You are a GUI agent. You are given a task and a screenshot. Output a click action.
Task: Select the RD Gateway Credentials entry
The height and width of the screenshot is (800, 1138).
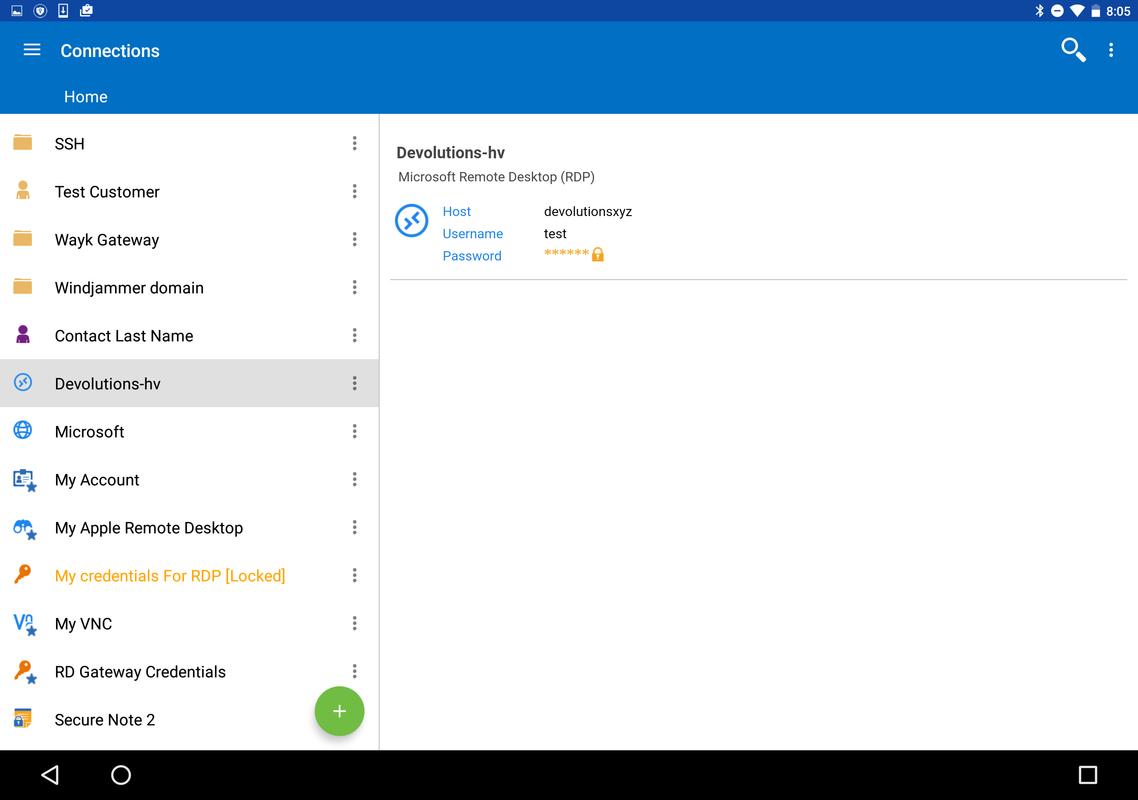pyautogui.click(x=189, y=671)
